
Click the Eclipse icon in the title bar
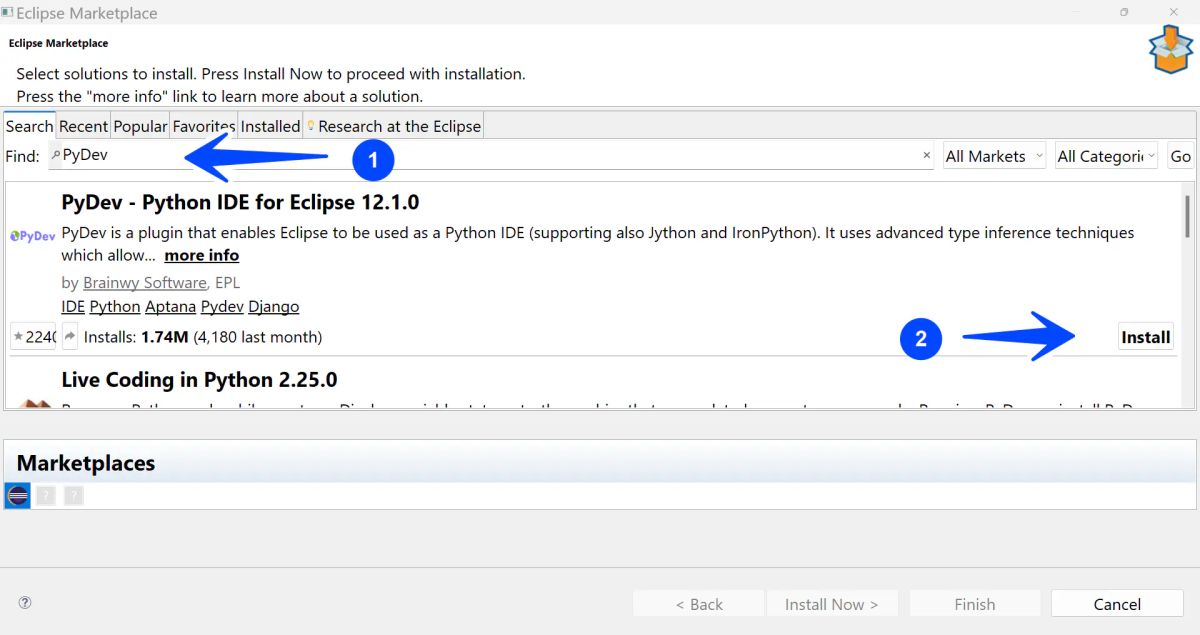(x=8, y=13)
